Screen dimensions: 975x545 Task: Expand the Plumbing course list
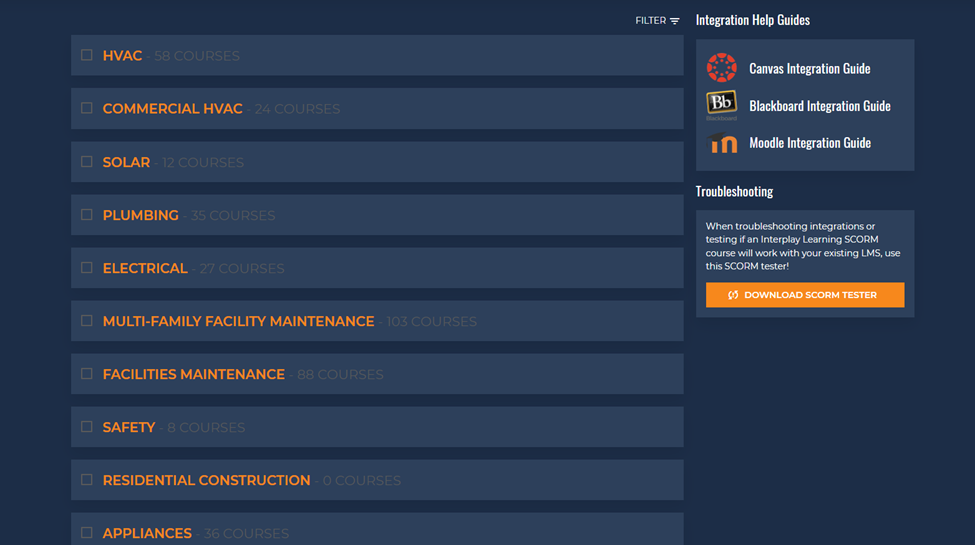tap(377, 215)
